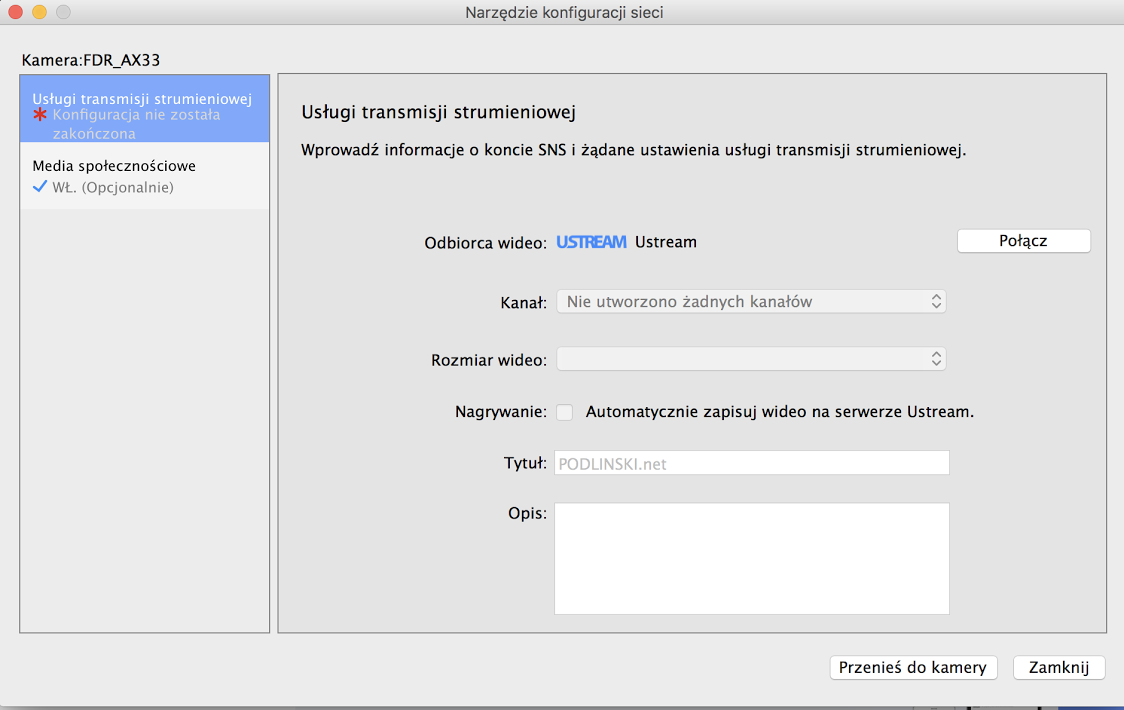The image size is (1124, 710).
Task: Click the blue checkmark icon beside Wł. (Opcjonalnie)
Action: [x=40, y=187]
